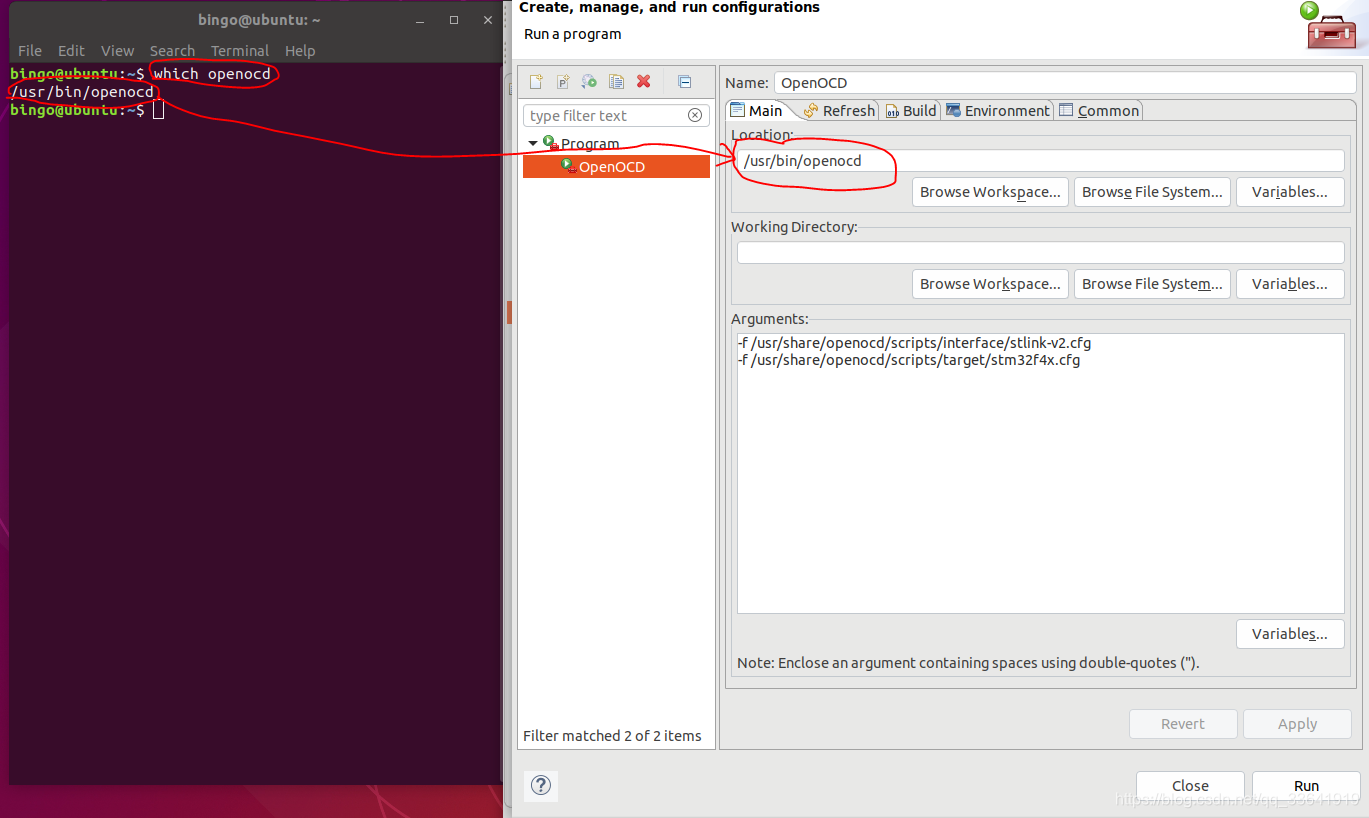The height and width of the screenshot is (818, 1369).
Task: Click the 'Filter matched 2 of 2 items' text
Action: pos(612,736)
